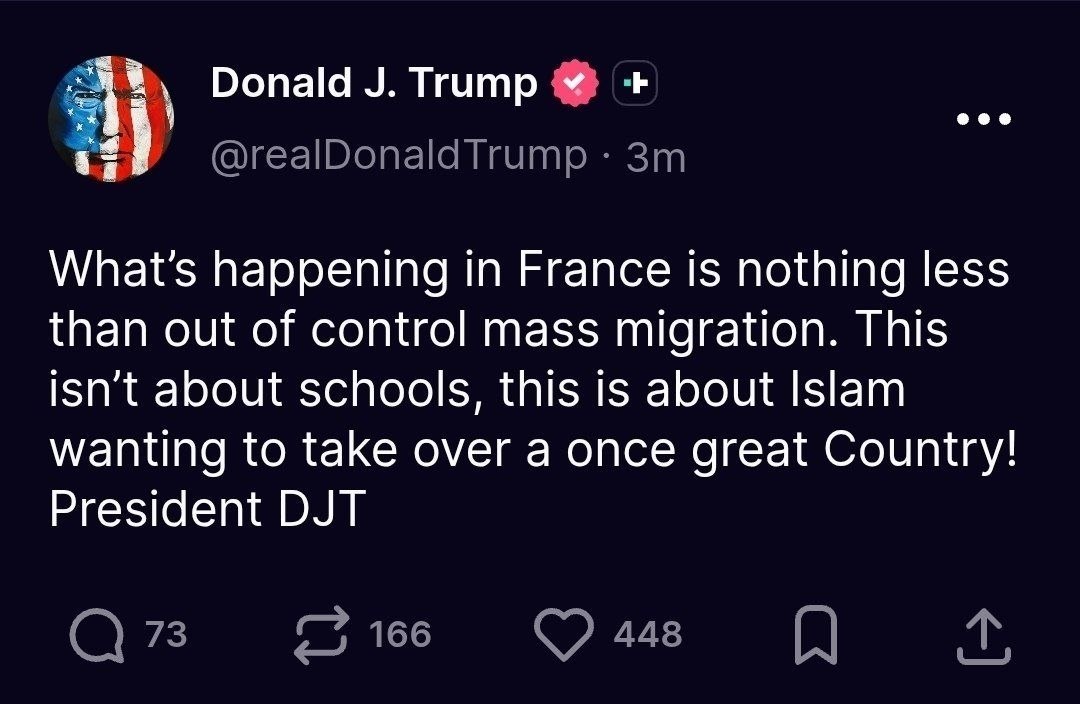
Task: Open the three-dot more options menu
Action: (984, 118)
